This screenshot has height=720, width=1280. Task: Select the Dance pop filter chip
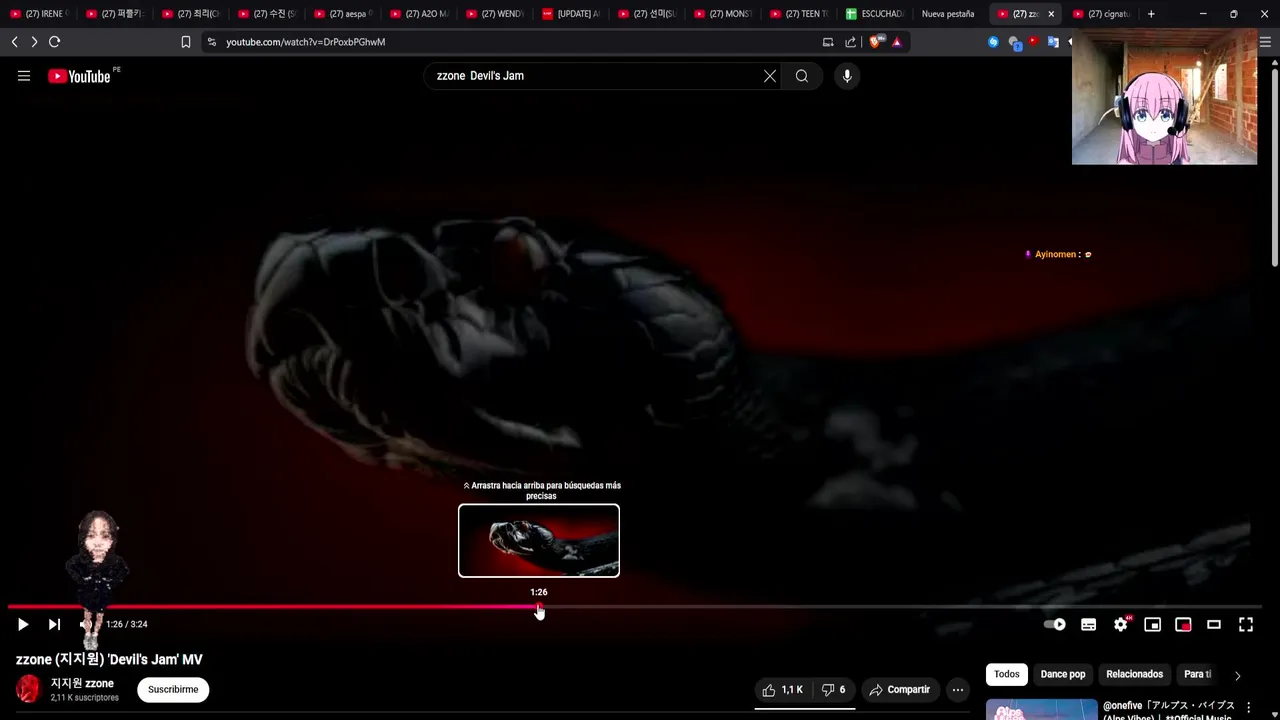(x=1063, y=674)
